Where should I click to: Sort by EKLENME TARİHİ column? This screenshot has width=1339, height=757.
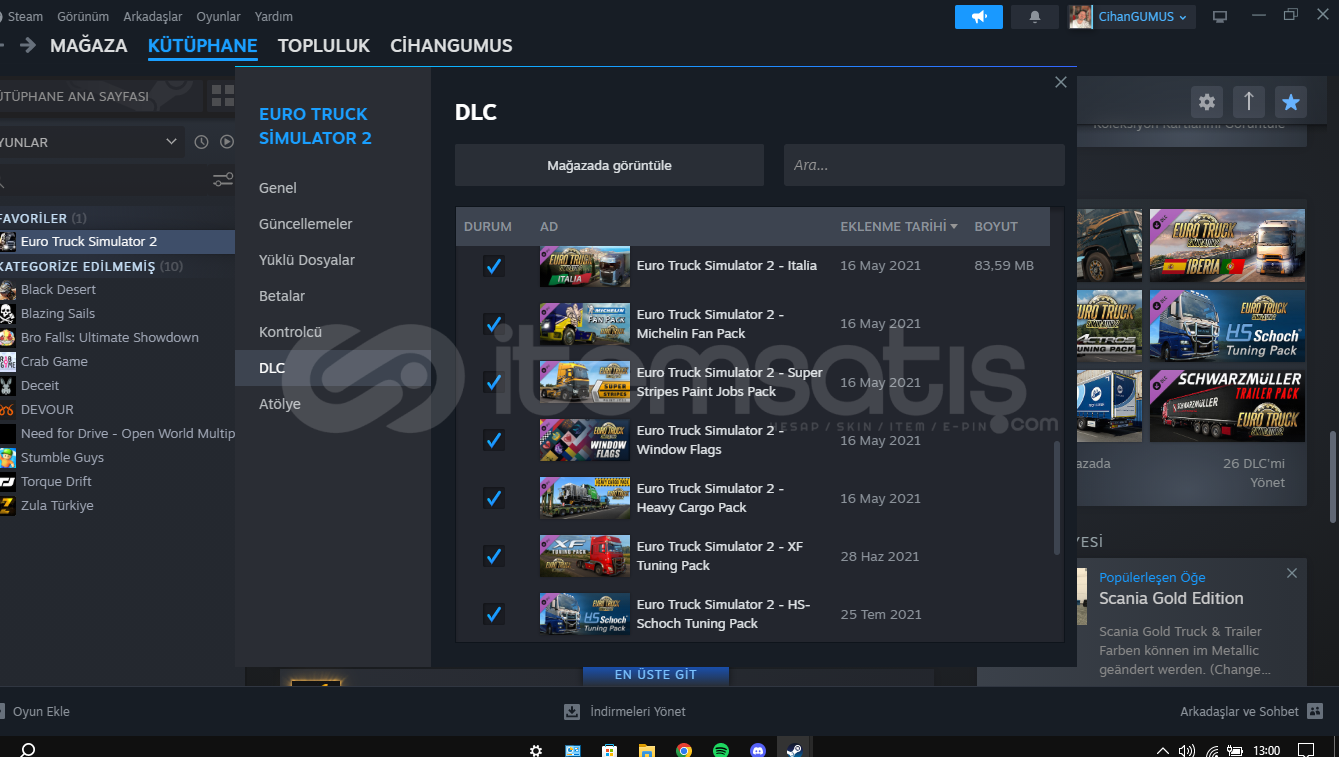899,227
